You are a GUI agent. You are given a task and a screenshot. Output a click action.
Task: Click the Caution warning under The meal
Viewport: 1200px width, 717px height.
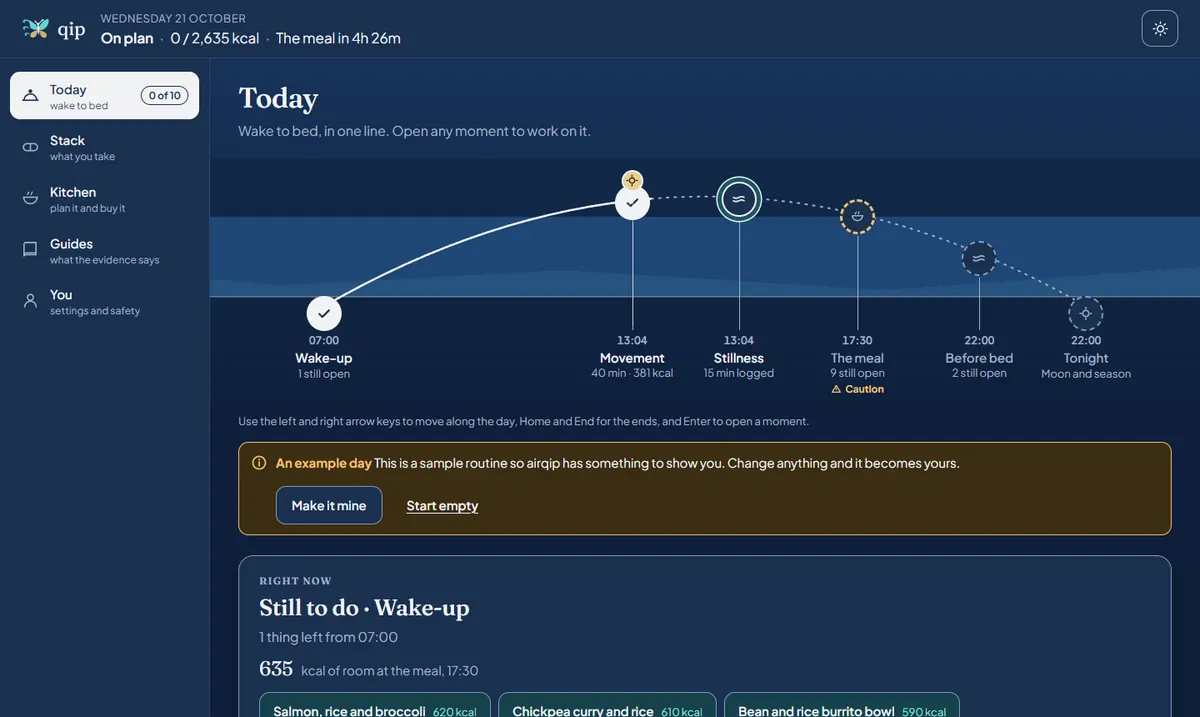pos(858,389)
